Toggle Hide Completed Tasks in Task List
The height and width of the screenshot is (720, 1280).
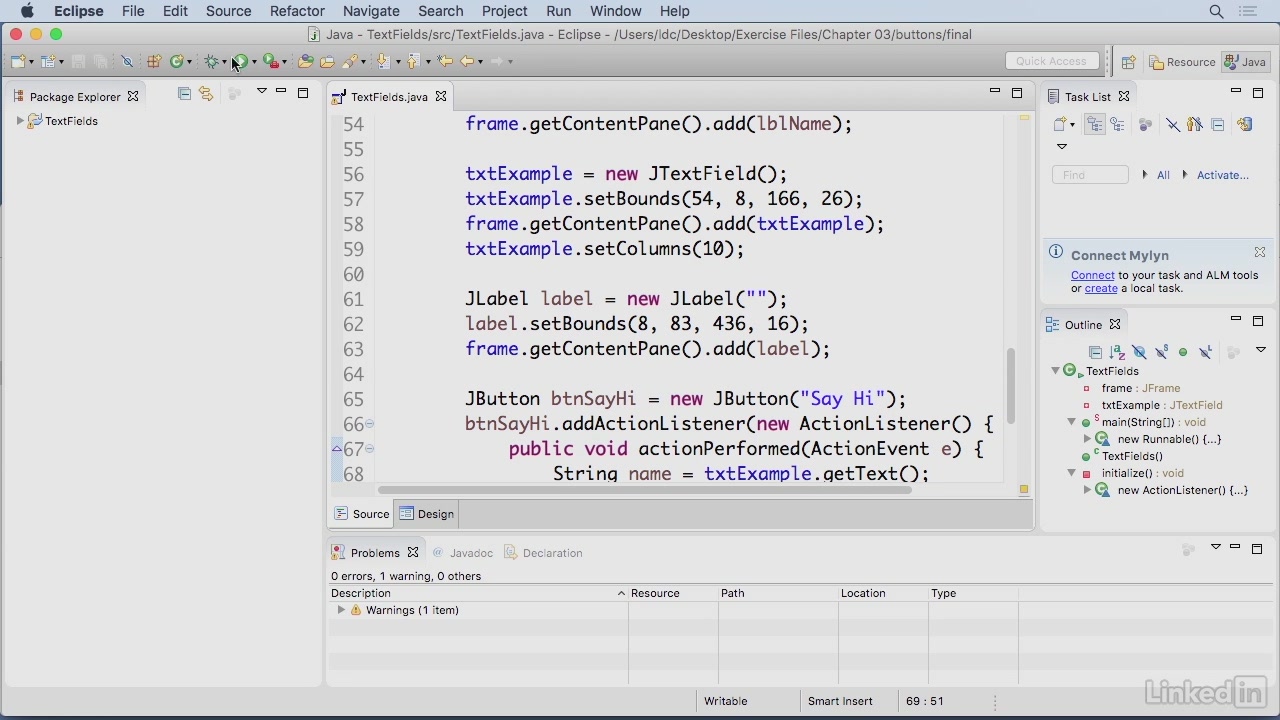point(1173,125)
